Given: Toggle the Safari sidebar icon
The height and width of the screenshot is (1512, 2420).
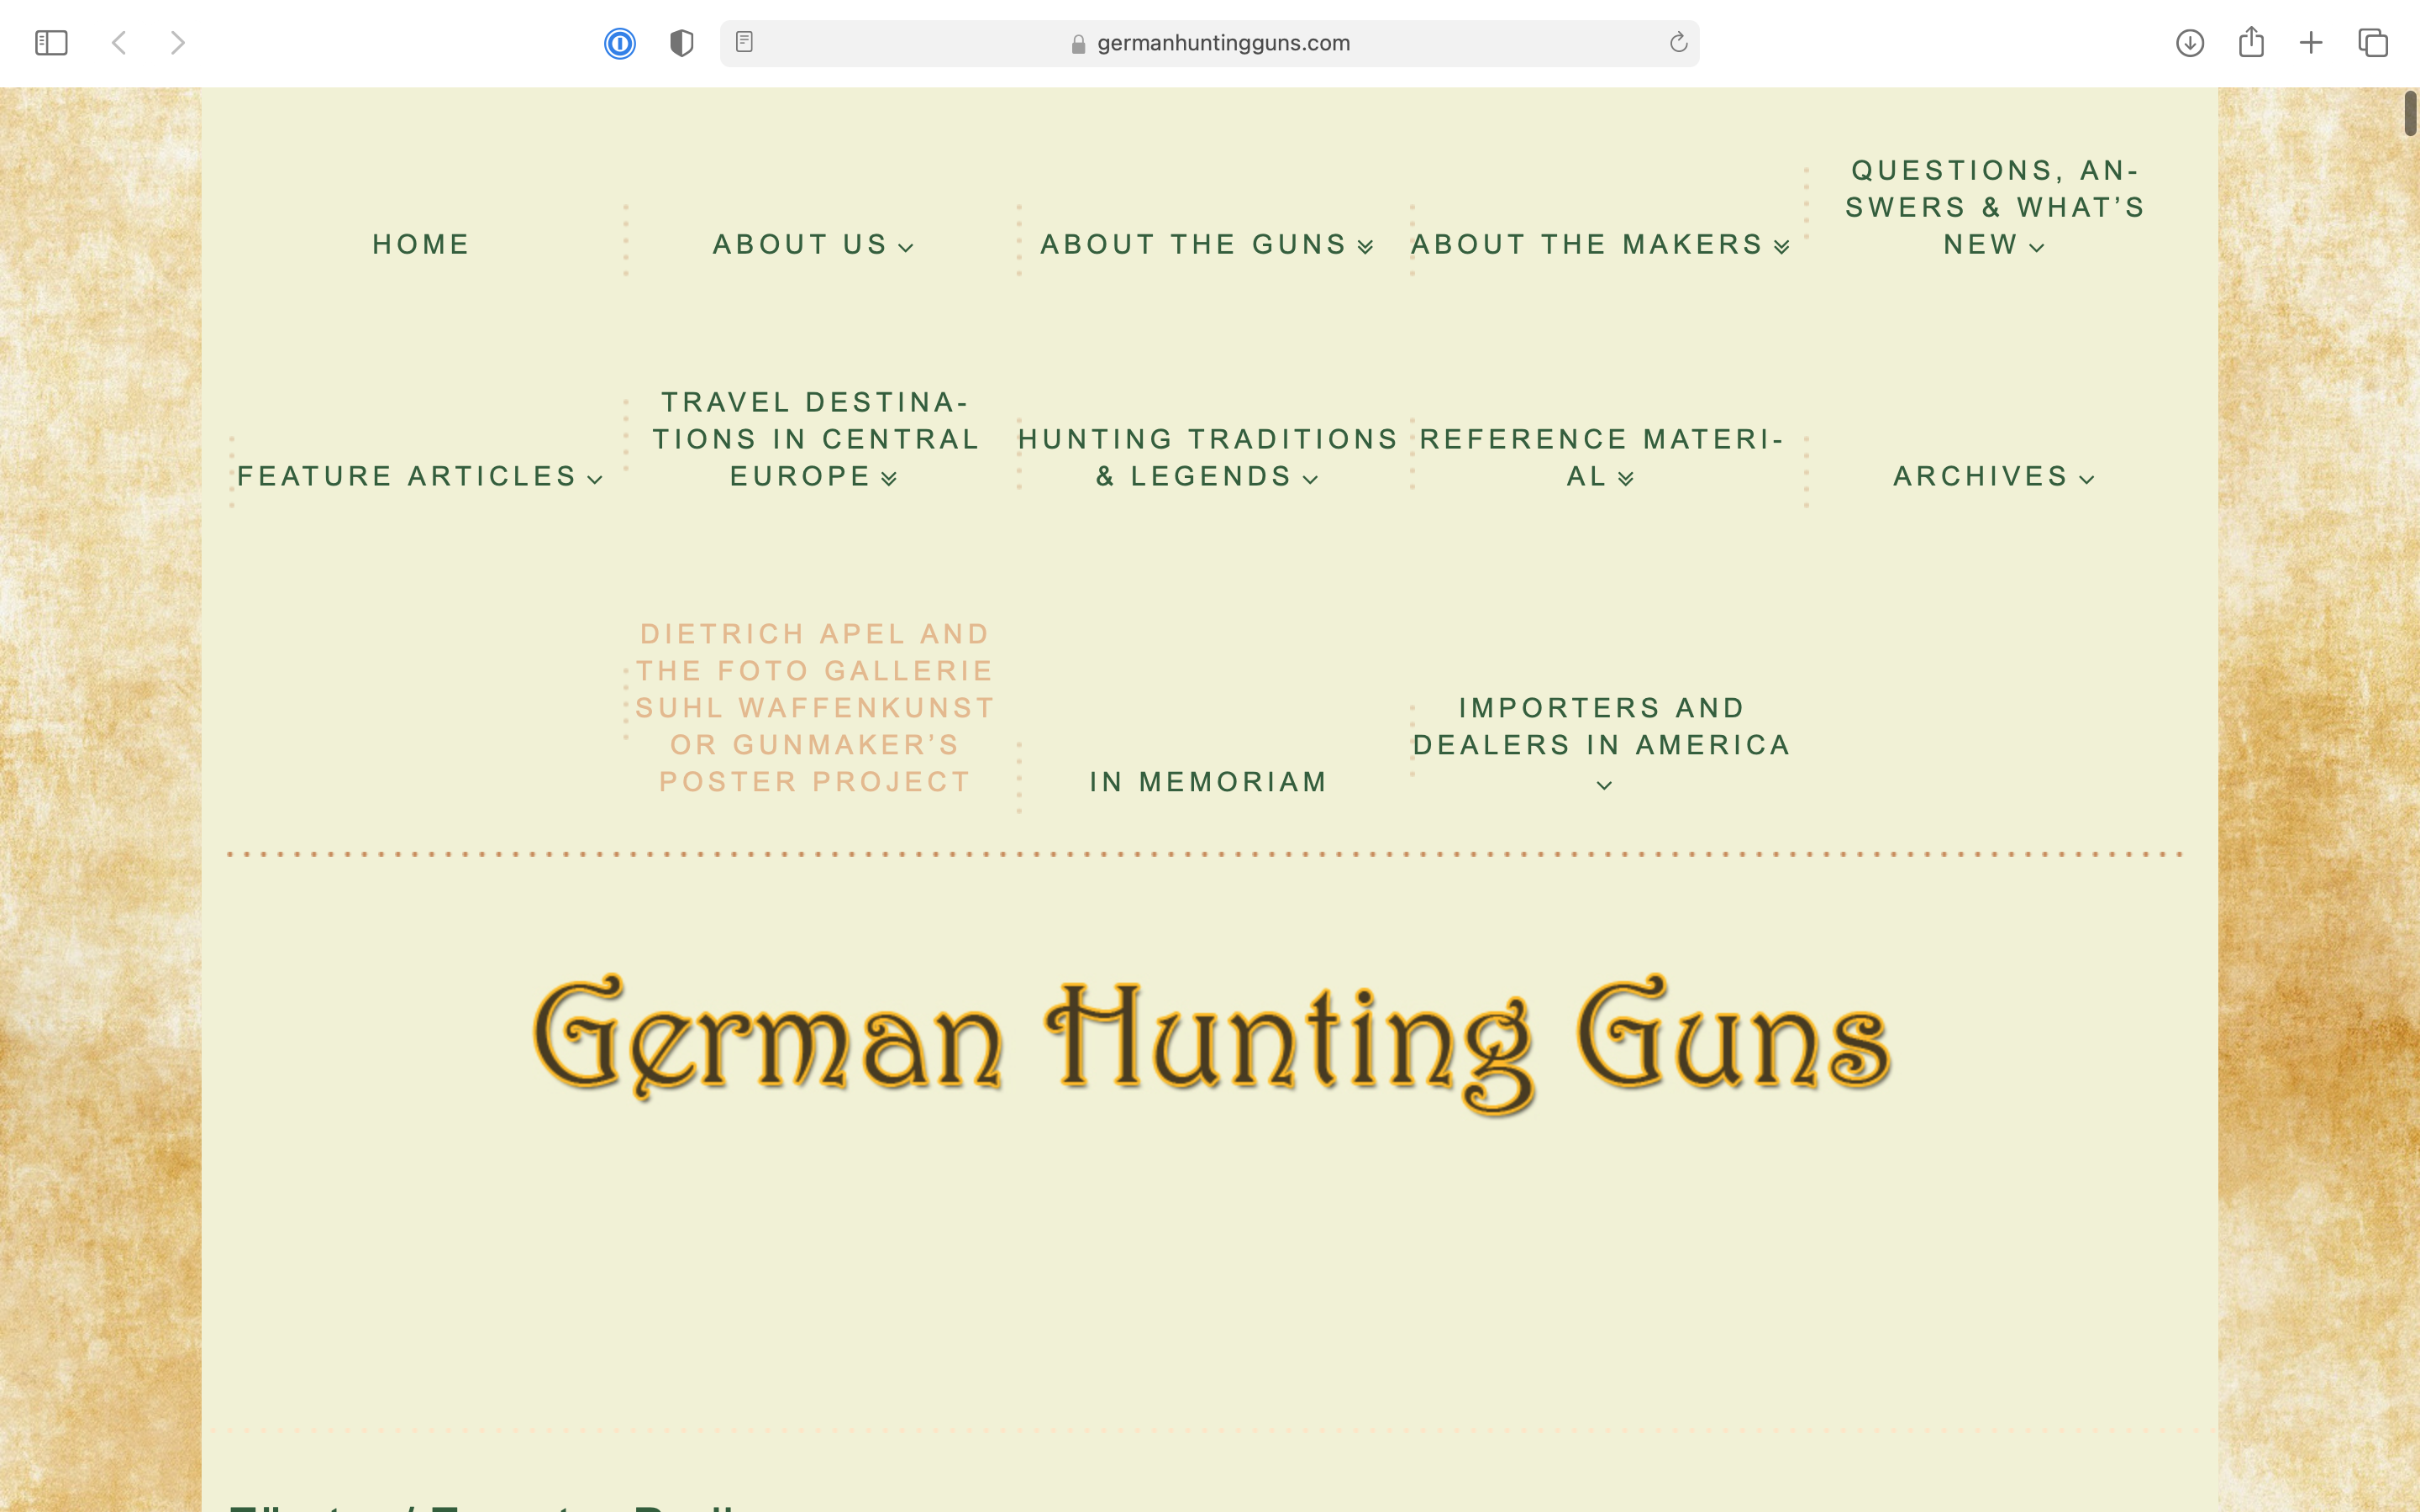Looking at the screenshot, I should point(51,43).
